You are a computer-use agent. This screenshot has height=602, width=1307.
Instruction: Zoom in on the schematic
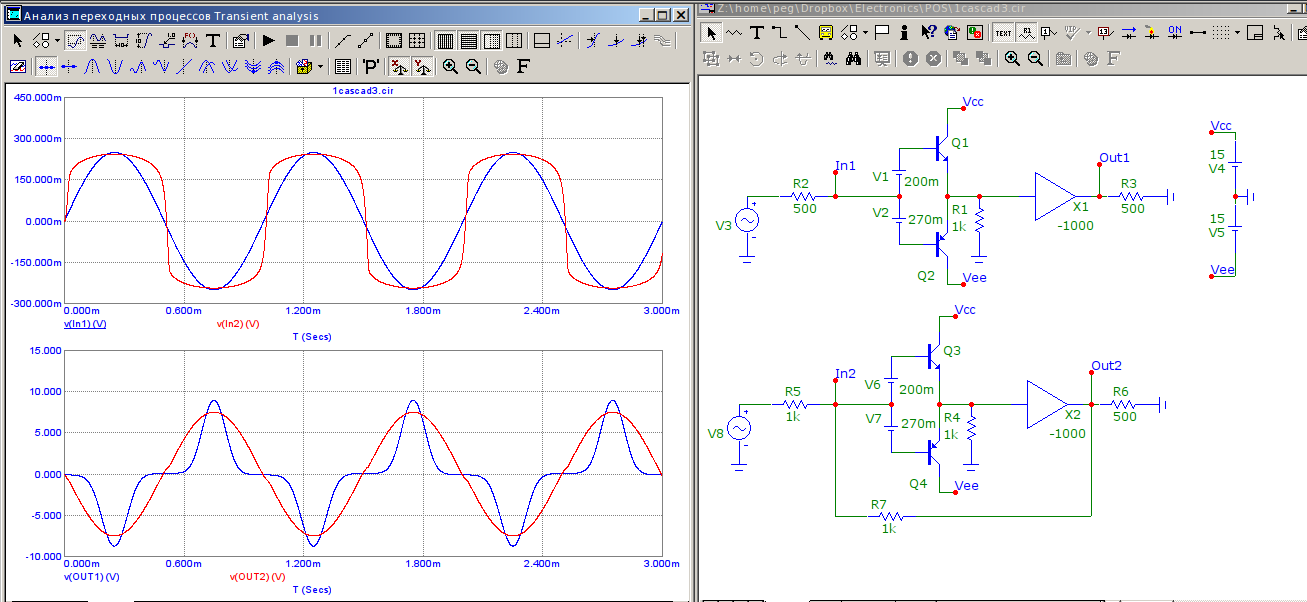(x=1012, y=58)
